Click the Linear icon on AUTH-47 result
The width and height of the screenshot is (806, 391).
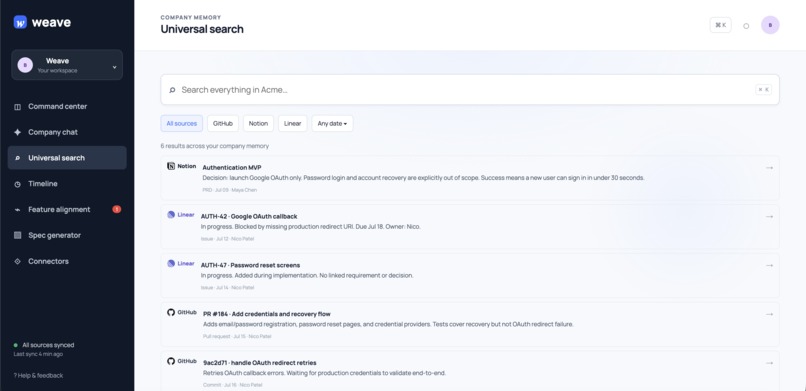[171, 264]
